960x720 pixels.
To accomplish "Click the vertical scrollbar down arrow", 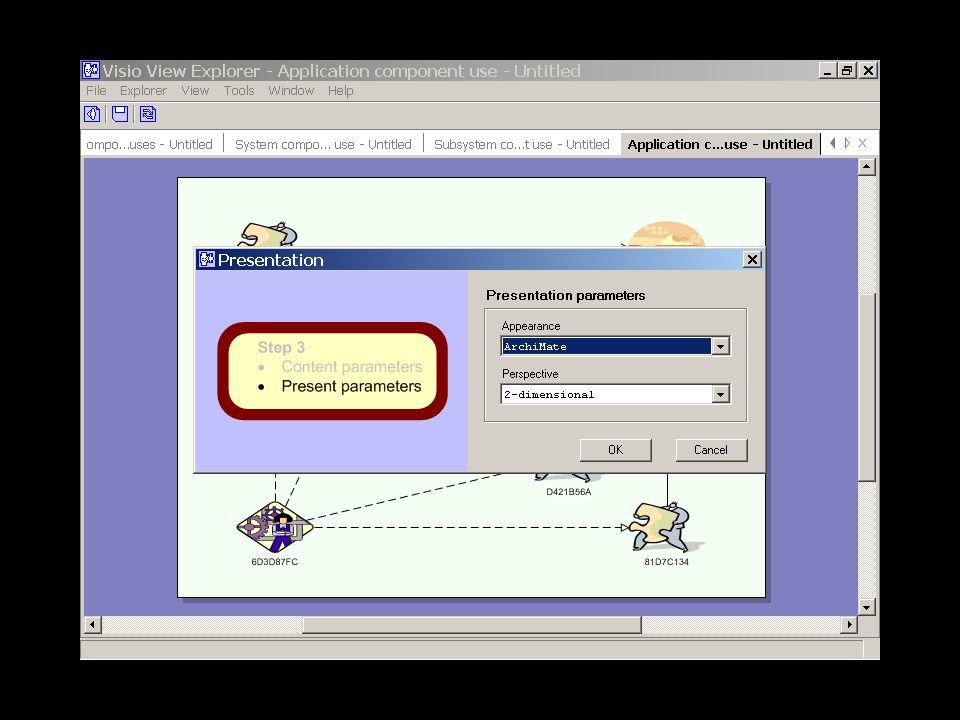I will coord(867,607).
